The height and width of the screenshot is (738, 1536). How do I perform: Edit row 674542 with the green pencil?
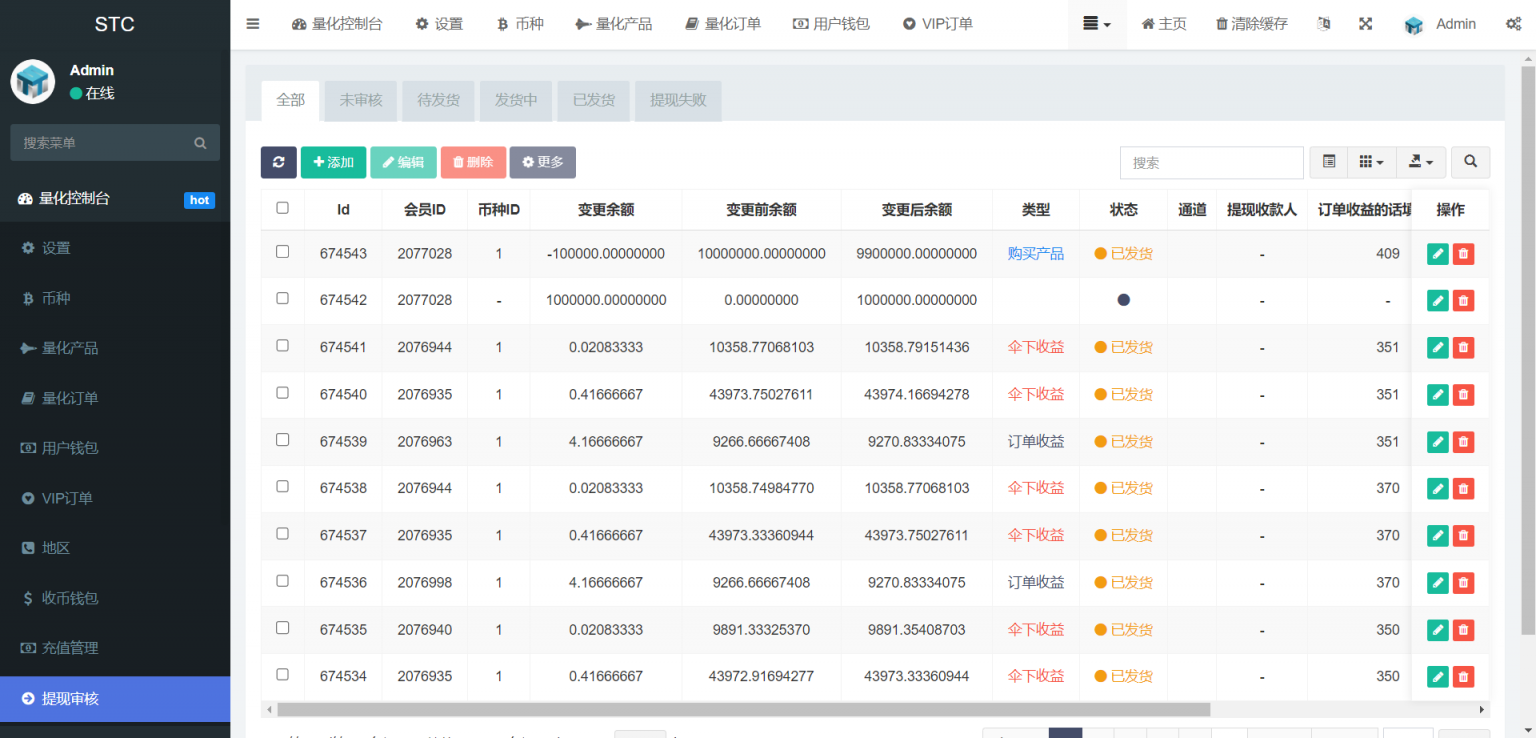1437,300
